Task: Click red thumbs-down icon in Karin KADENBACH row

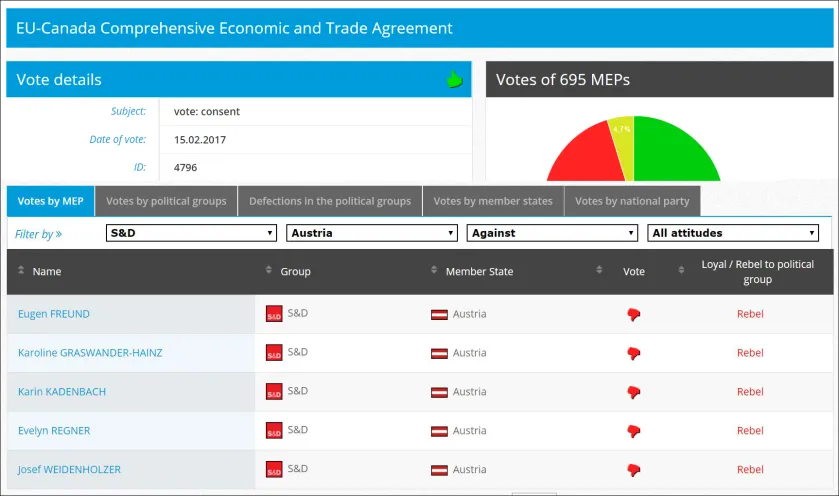Action: coord(634,392)
